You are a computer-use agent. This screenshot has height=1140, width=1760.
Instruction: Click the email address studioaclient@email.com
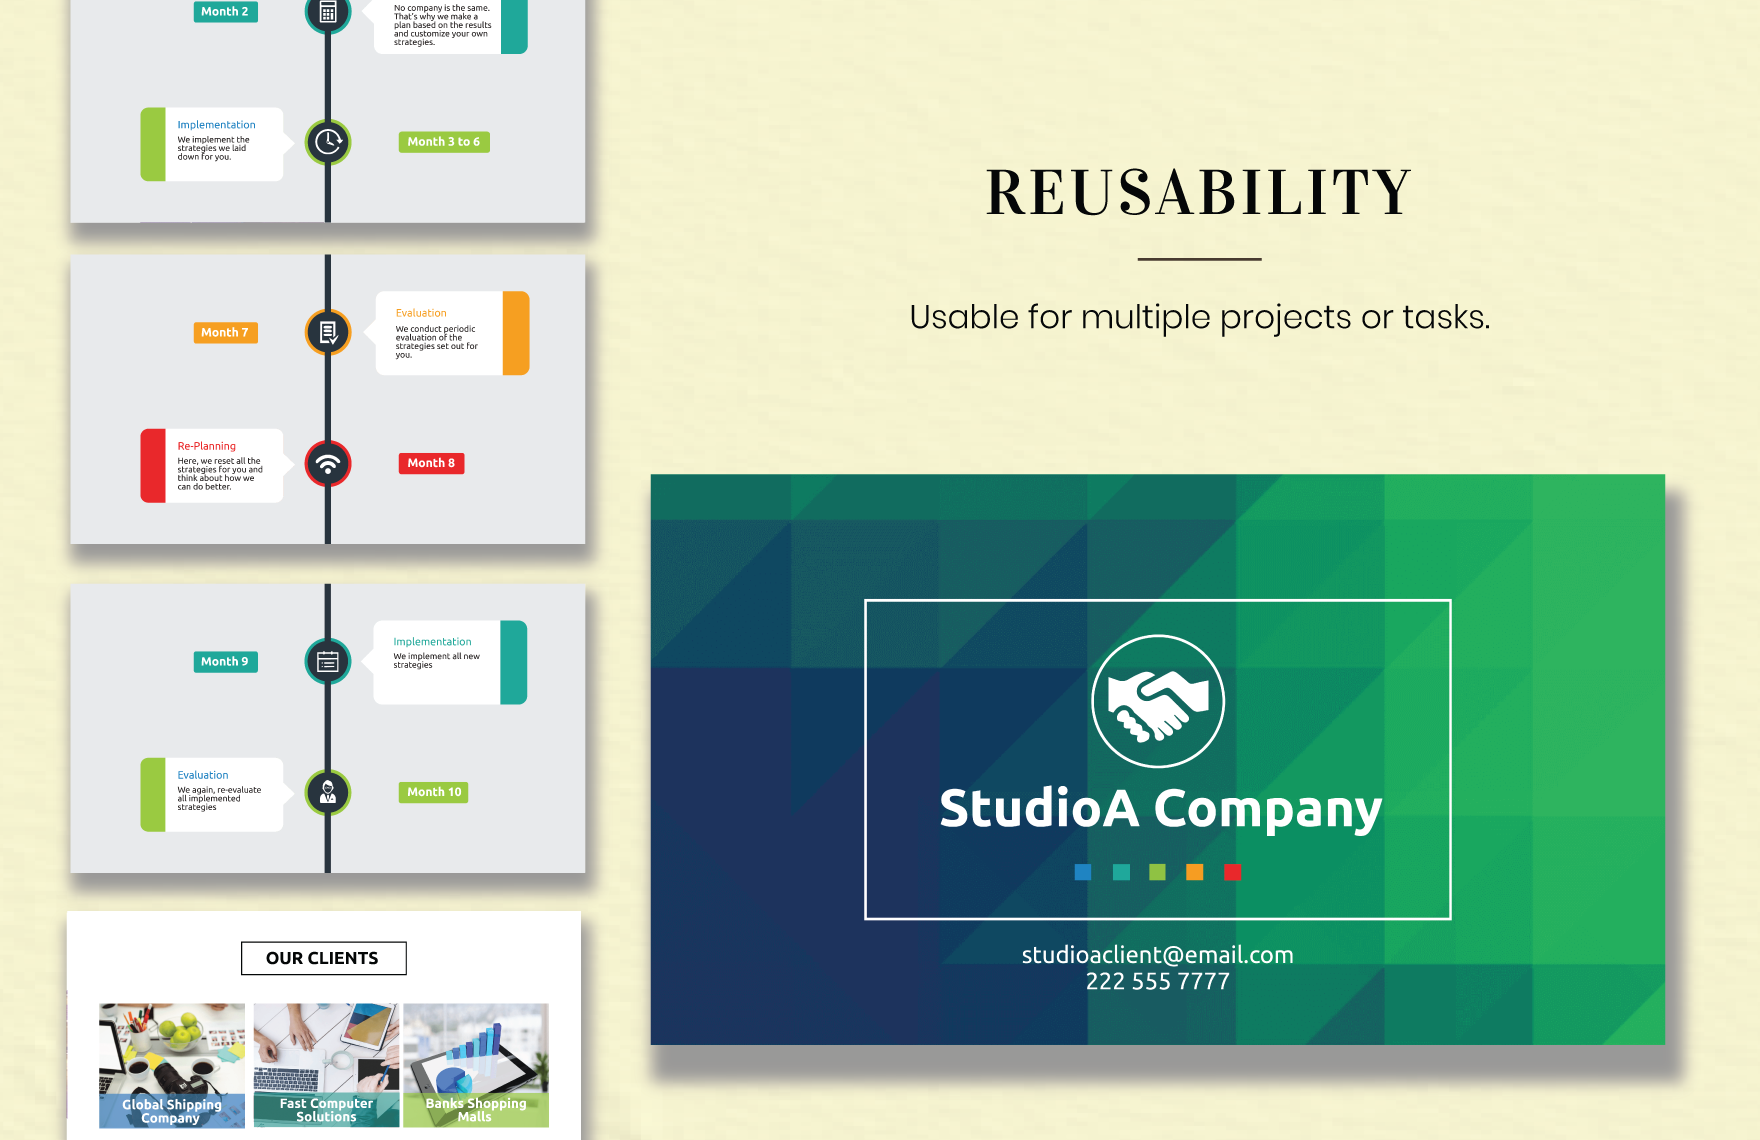coord(1157,954)
